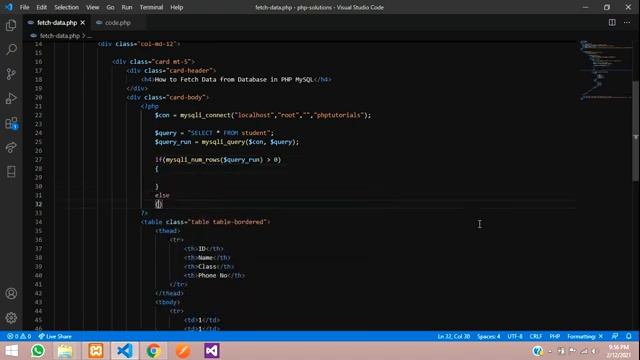Open the Explorer view in activity bar

(11, 25)
